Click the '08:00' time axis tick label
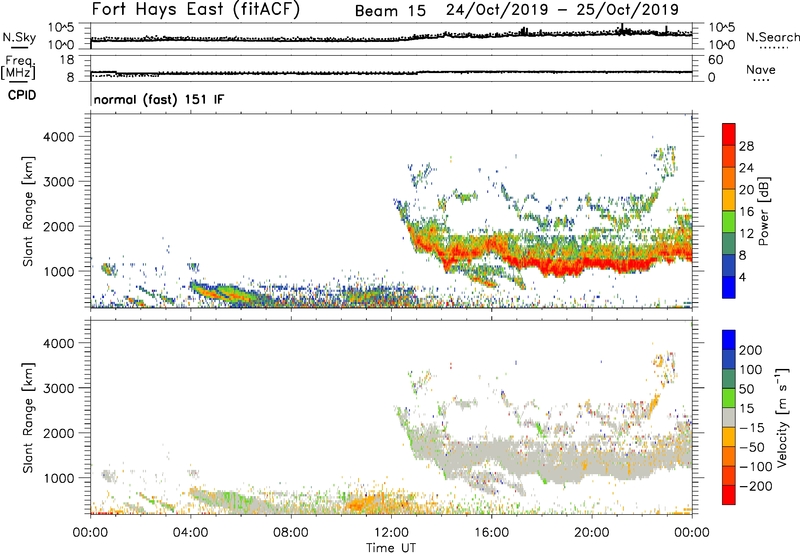800x554 pixels. click(x=291, y=533)
